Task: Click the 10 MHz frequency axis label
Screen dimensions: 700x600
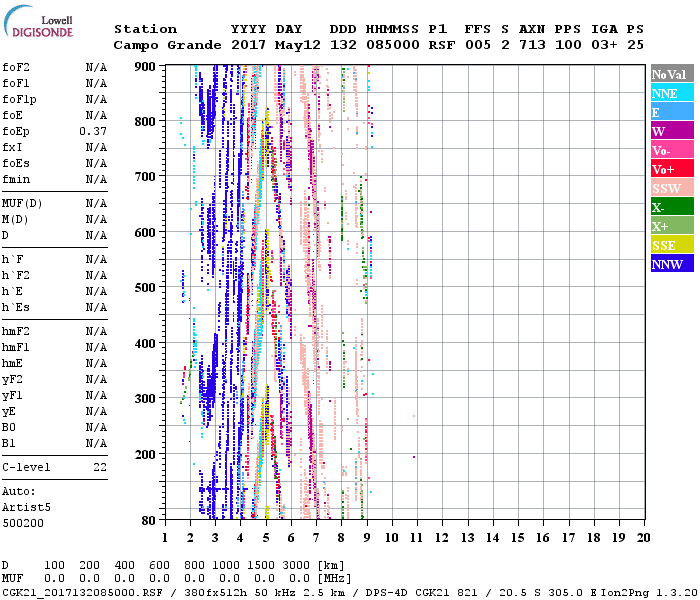Action: (x=392, y=538)
